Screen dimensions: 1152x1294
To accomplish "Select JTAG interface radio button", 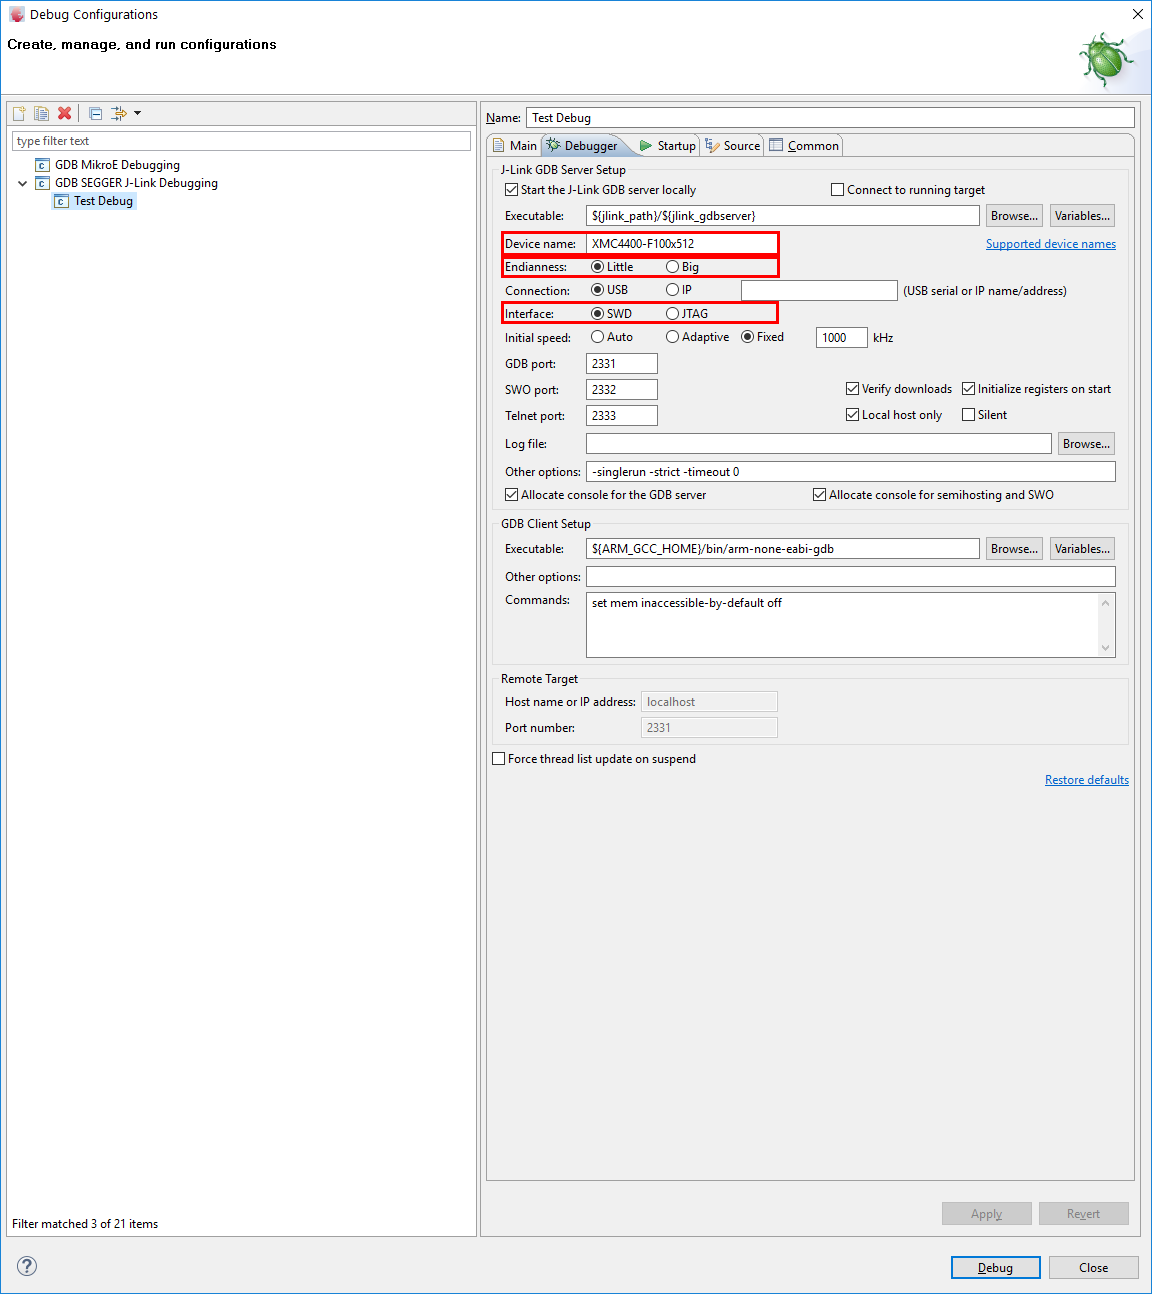I will click(x=673, y=314).
